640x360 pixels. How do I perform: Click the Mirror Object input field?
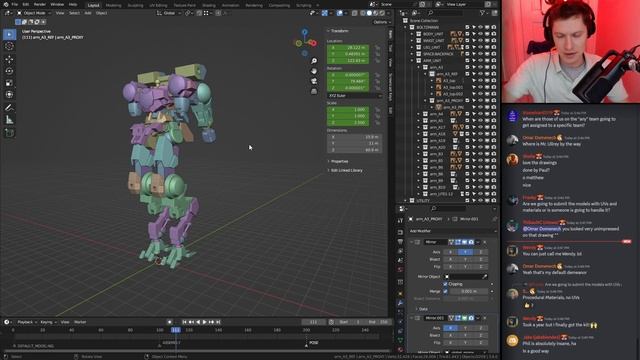click(466, 277)
